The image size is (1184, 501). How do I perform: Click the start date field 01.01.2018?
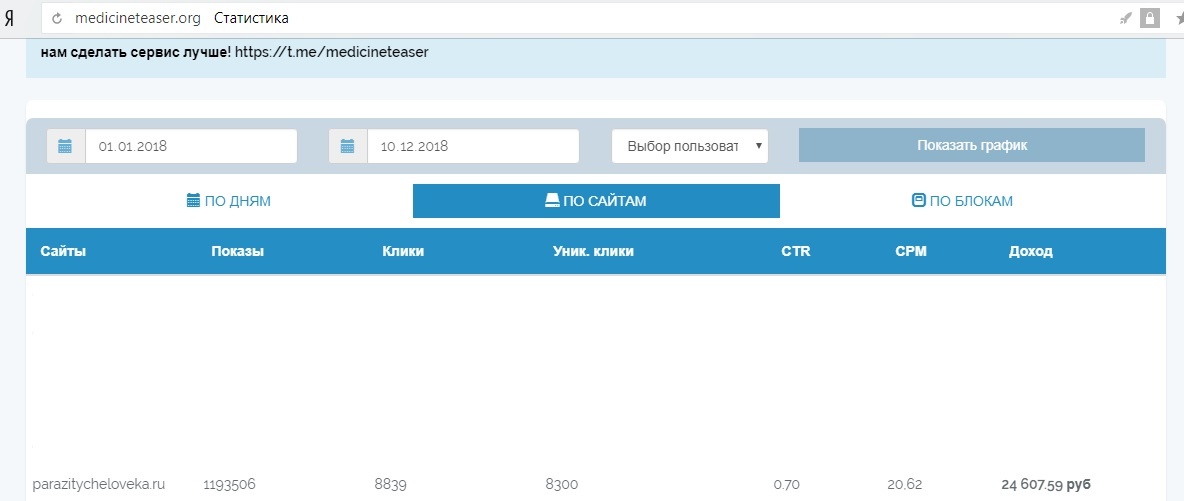191,146
